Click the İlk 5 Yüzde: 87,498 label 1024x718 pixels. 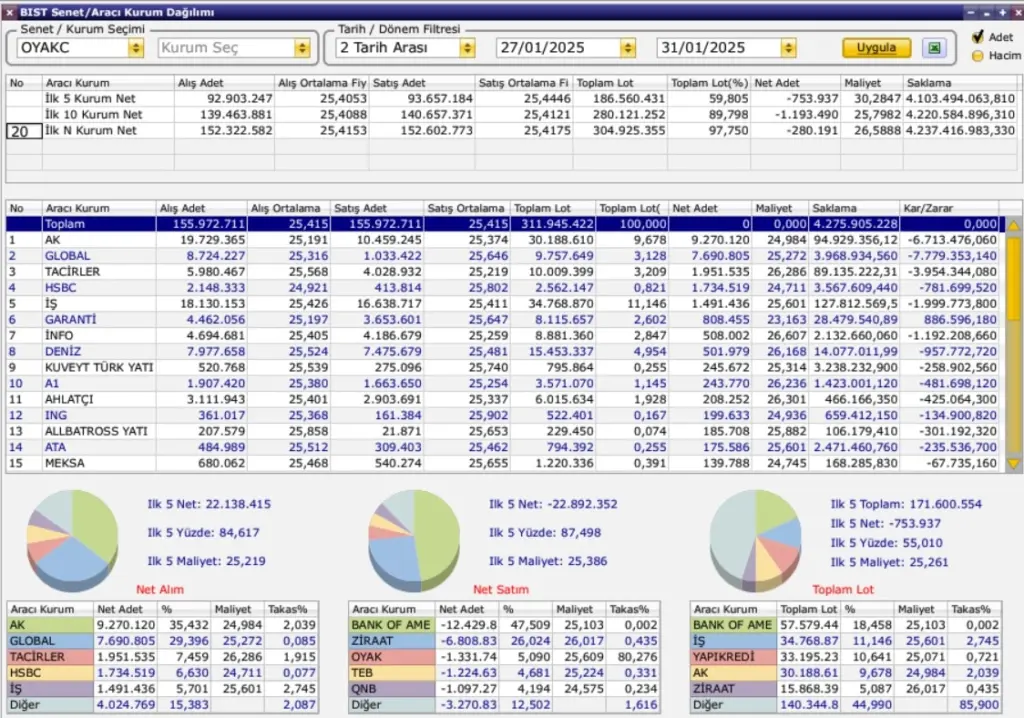point(545,532)
